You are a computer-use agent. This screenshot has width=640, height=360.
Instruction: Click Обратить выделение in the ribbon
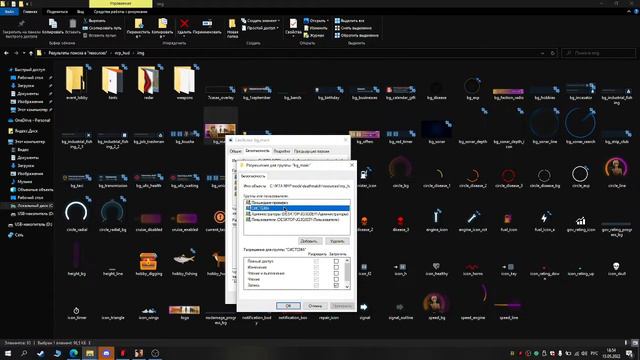point(357,36)
